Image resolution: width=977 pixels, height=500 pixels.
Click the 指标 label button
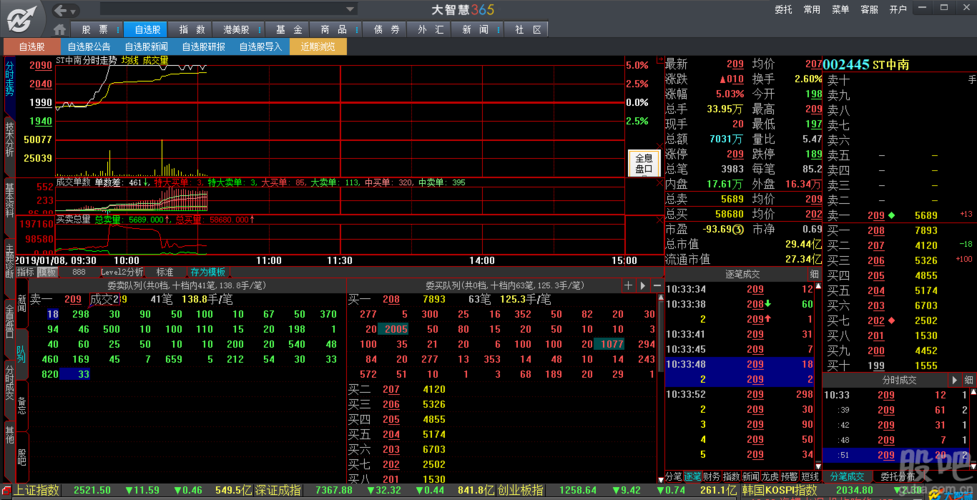26,272
